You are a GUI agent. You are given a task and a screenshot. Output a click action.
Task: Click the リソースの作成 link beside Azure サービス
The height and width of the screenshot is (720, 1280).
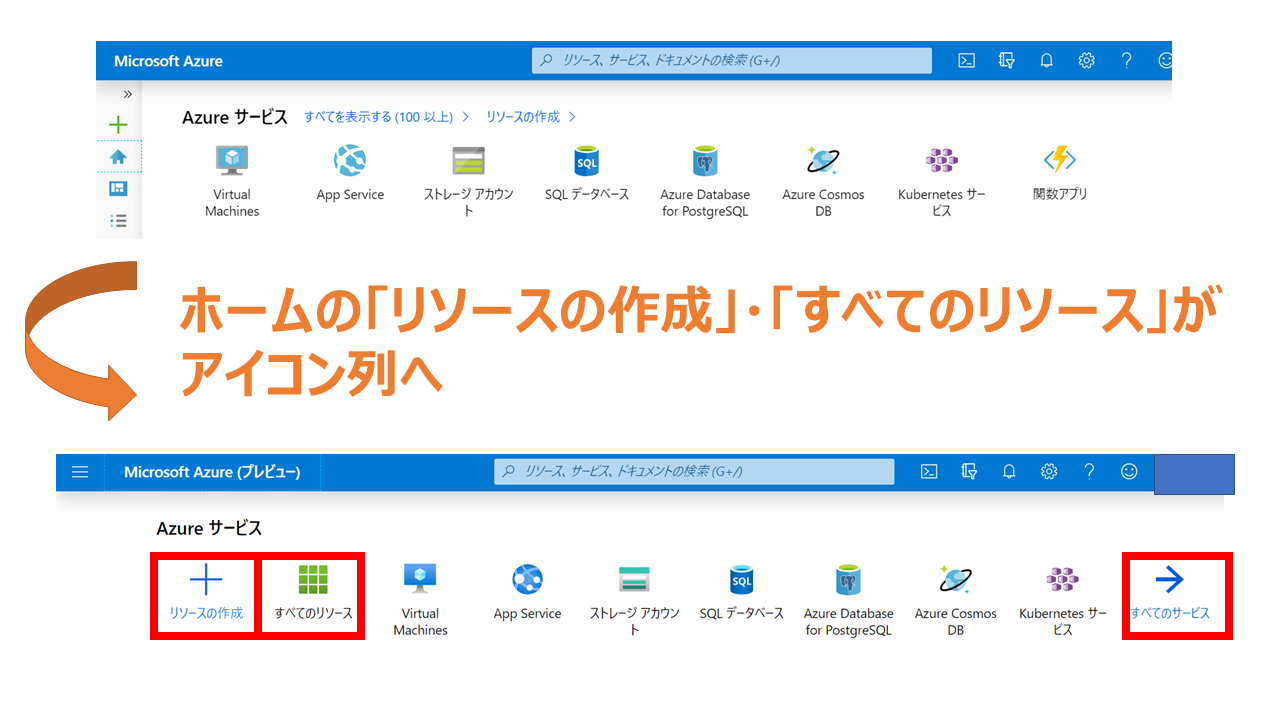point(522,117)
